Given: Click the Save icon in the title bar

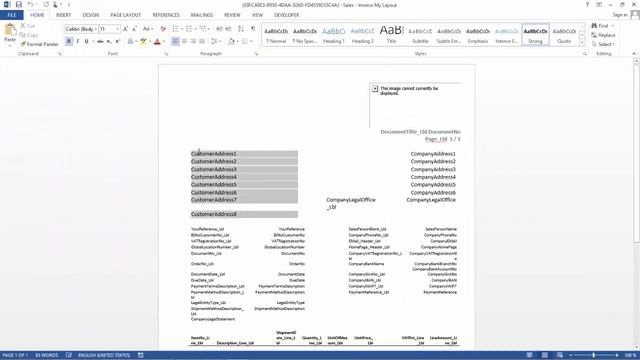Looking at the screenshot, I should click(19, 4).
